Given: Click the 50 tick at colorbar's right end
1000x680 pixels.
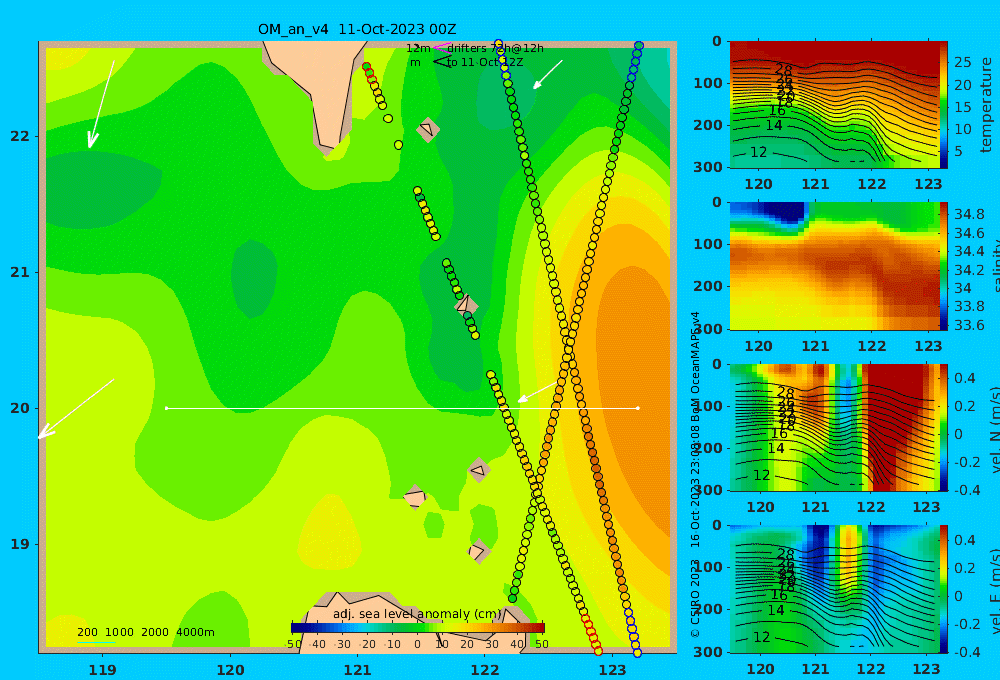Looking at the screenshot, I should (541, 644).
